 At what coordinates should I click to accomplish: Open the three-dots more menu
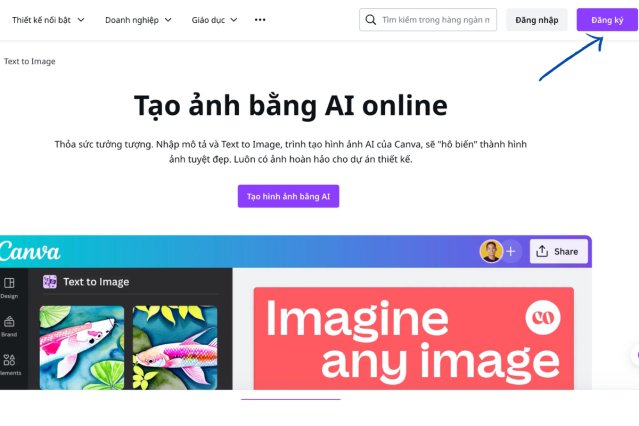(260, 20)
